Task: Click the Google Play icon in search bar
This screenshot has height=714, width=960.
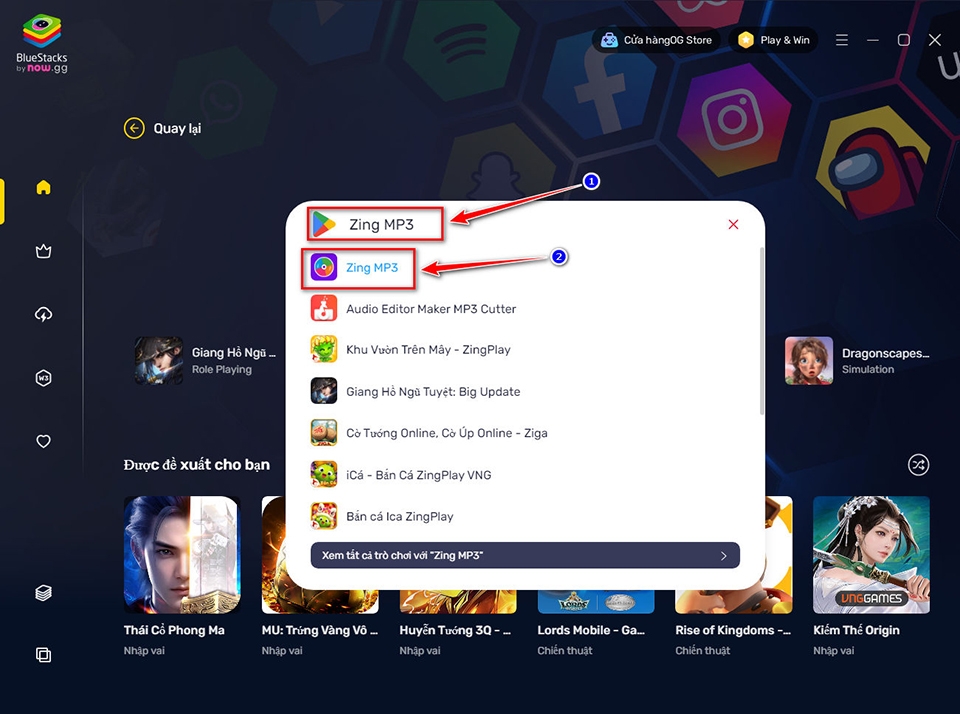Action: (x=324, y=224)
